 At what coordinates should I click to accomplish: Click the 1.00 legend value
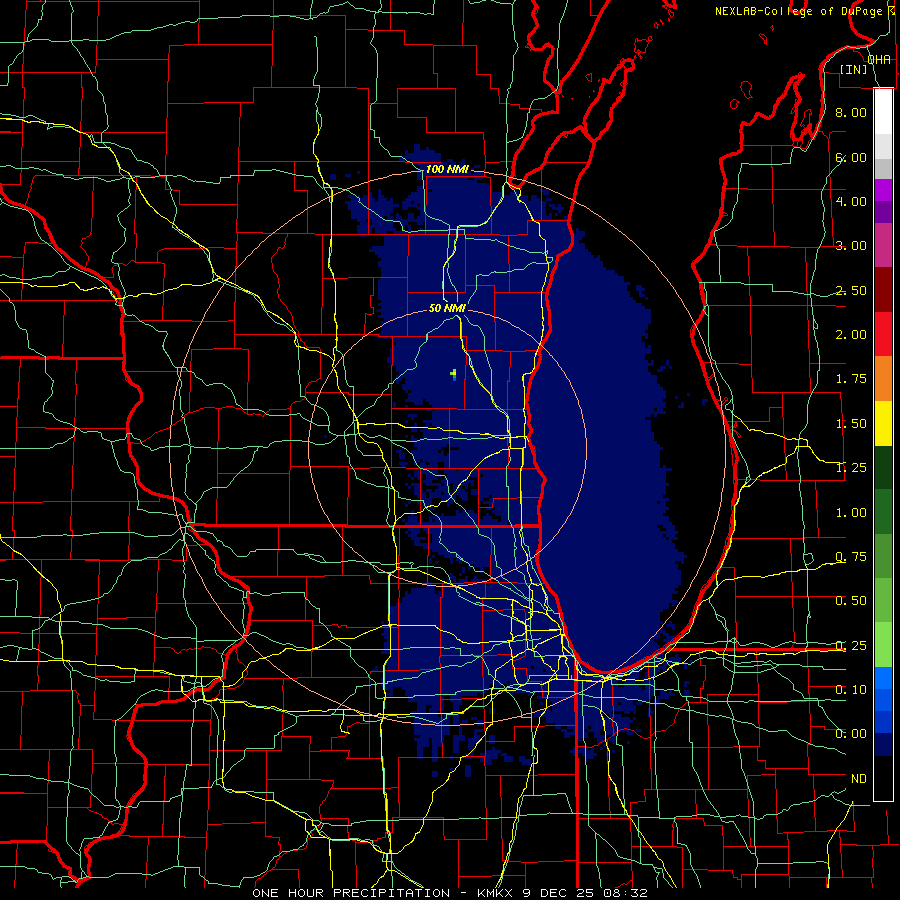[851, 513]
